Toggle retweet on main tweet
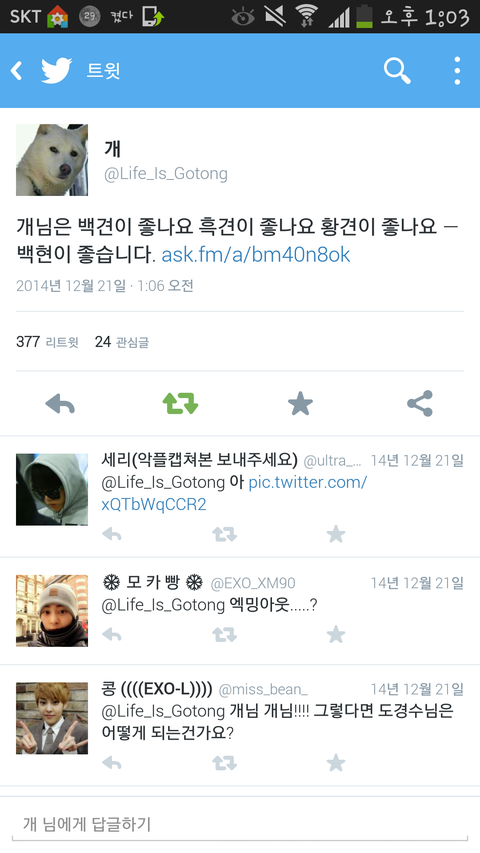 pyautogui.click(x=180, y=404)
